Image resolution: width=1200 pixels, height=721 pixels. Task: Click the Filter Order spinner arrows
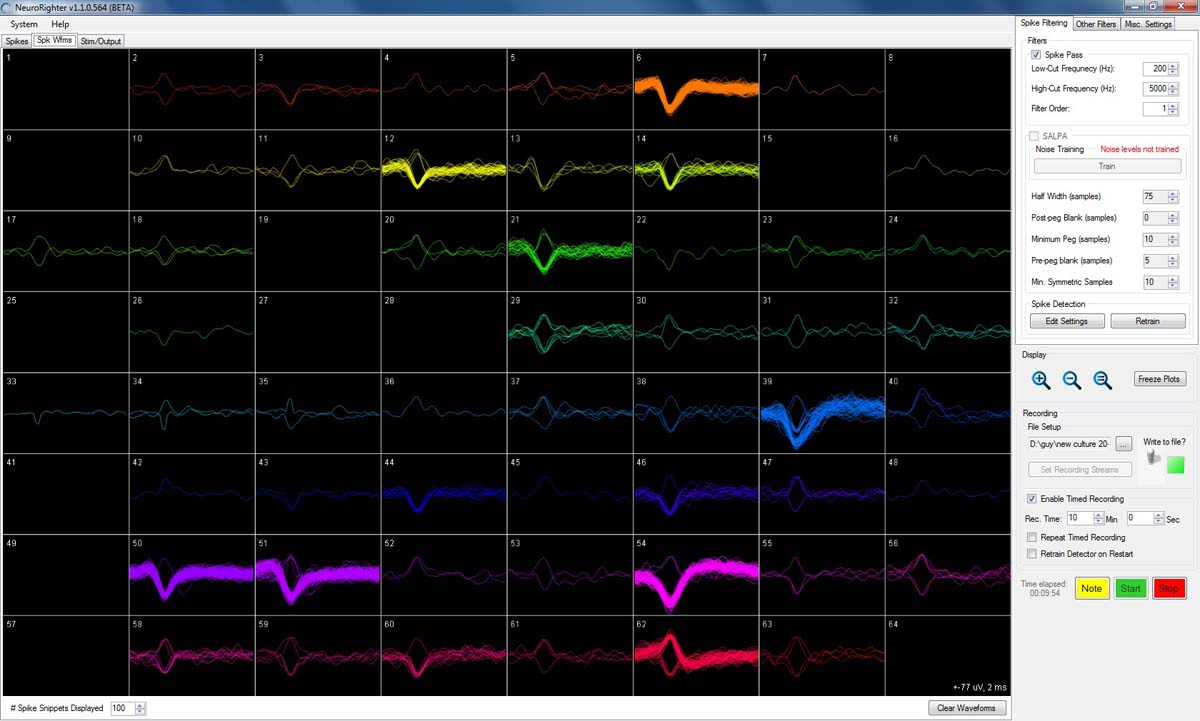click(x=1174, y=109)
